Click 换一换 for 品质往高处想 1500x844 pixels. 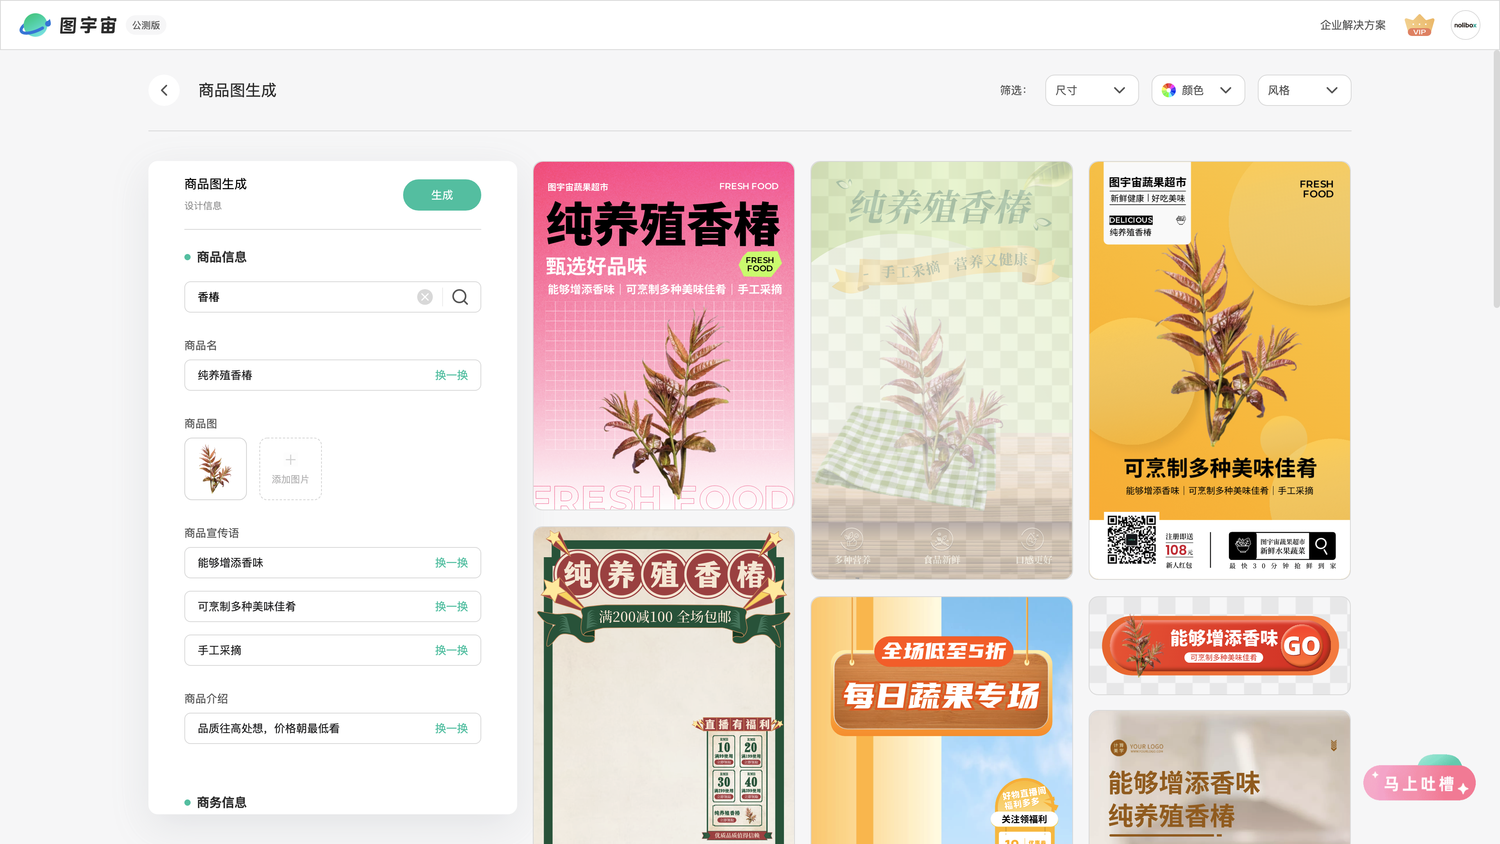coord(451,729)
